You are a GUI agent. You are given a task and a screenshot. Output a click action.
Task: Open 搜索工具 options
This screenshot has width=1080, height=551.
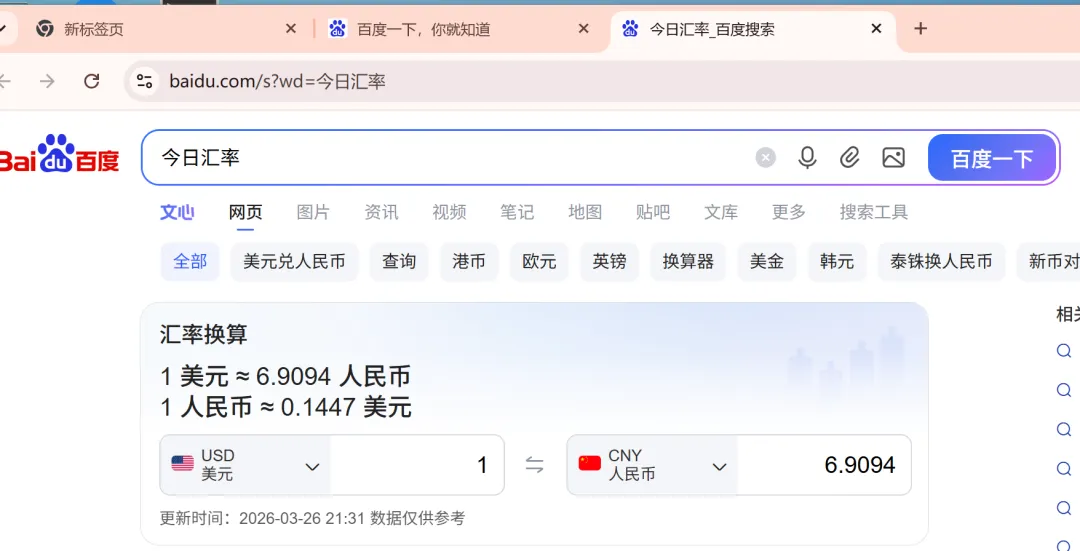point(873,212)
